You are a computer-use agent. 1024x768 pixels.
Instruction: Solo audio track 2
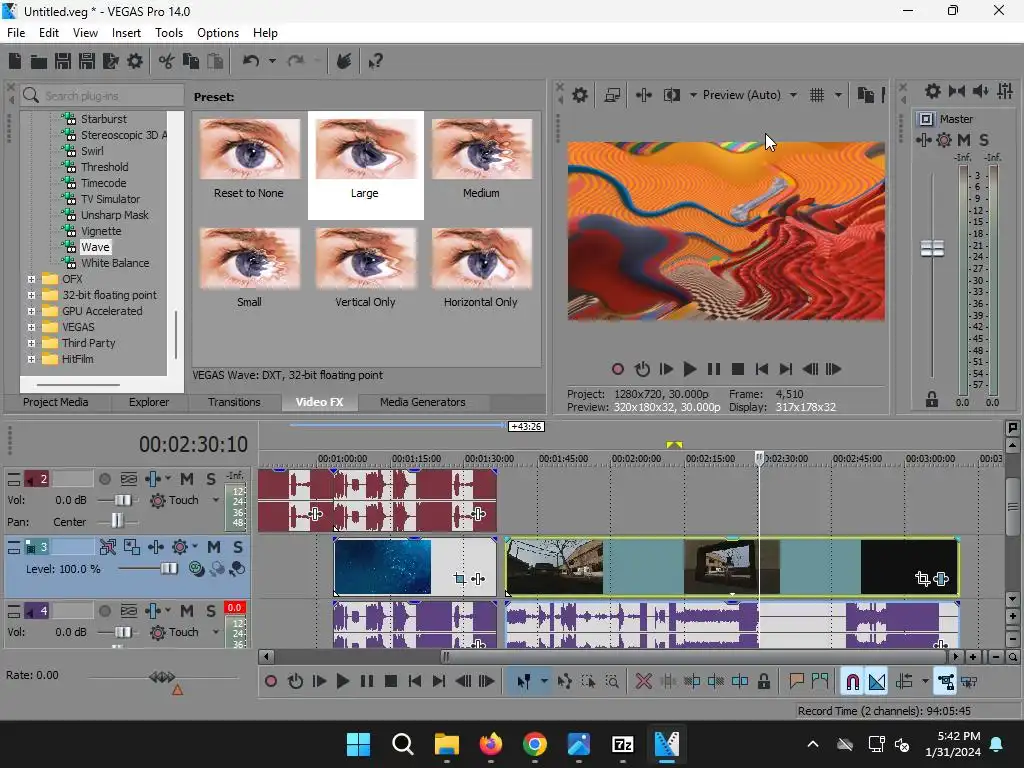click(x=211, y=479)
